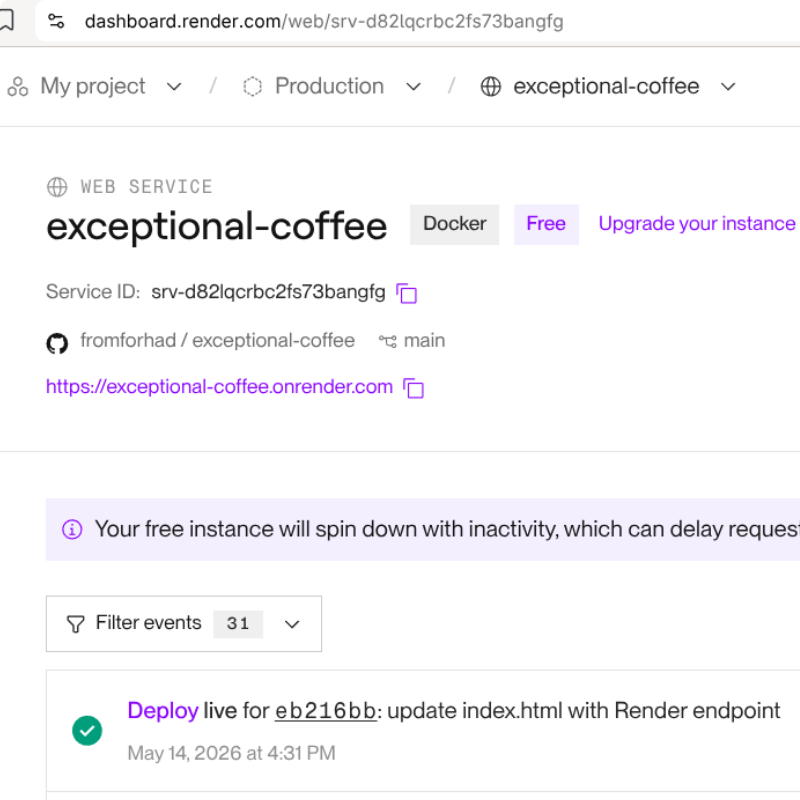
Task: Click the exceptional-coffee service title heading
Action: tap(217, 226)
